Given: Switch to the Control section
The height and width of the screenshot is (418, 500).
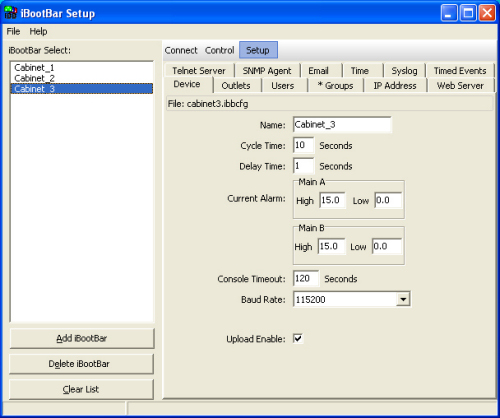Looking at the screenshot, I should [x=219, y=50].
